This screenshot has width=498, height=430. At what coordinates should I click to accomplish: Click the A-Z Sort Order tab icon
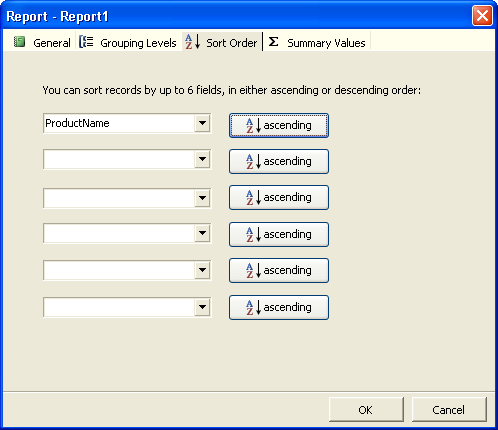pos(193,42)
